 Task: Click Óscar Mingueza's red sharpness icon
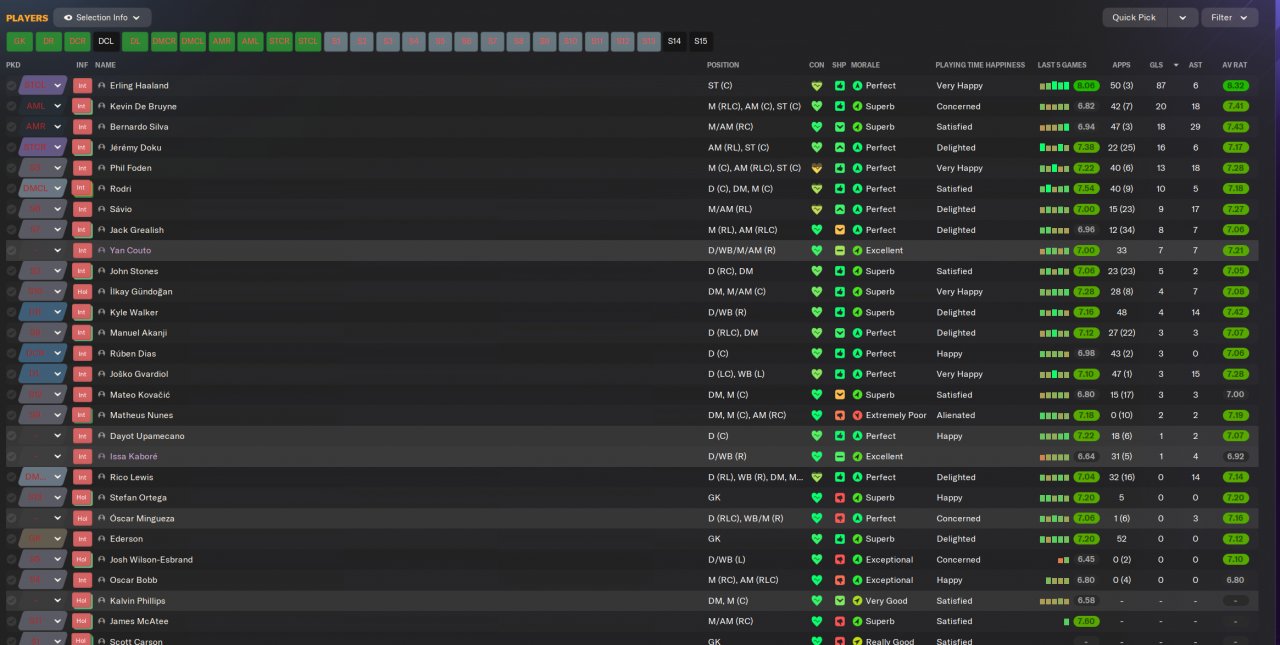coord(840,518)
